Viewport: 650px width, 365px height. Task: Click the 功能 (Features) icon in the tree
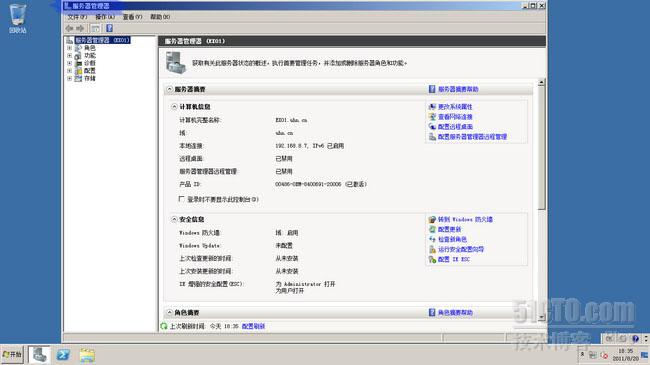78,56
